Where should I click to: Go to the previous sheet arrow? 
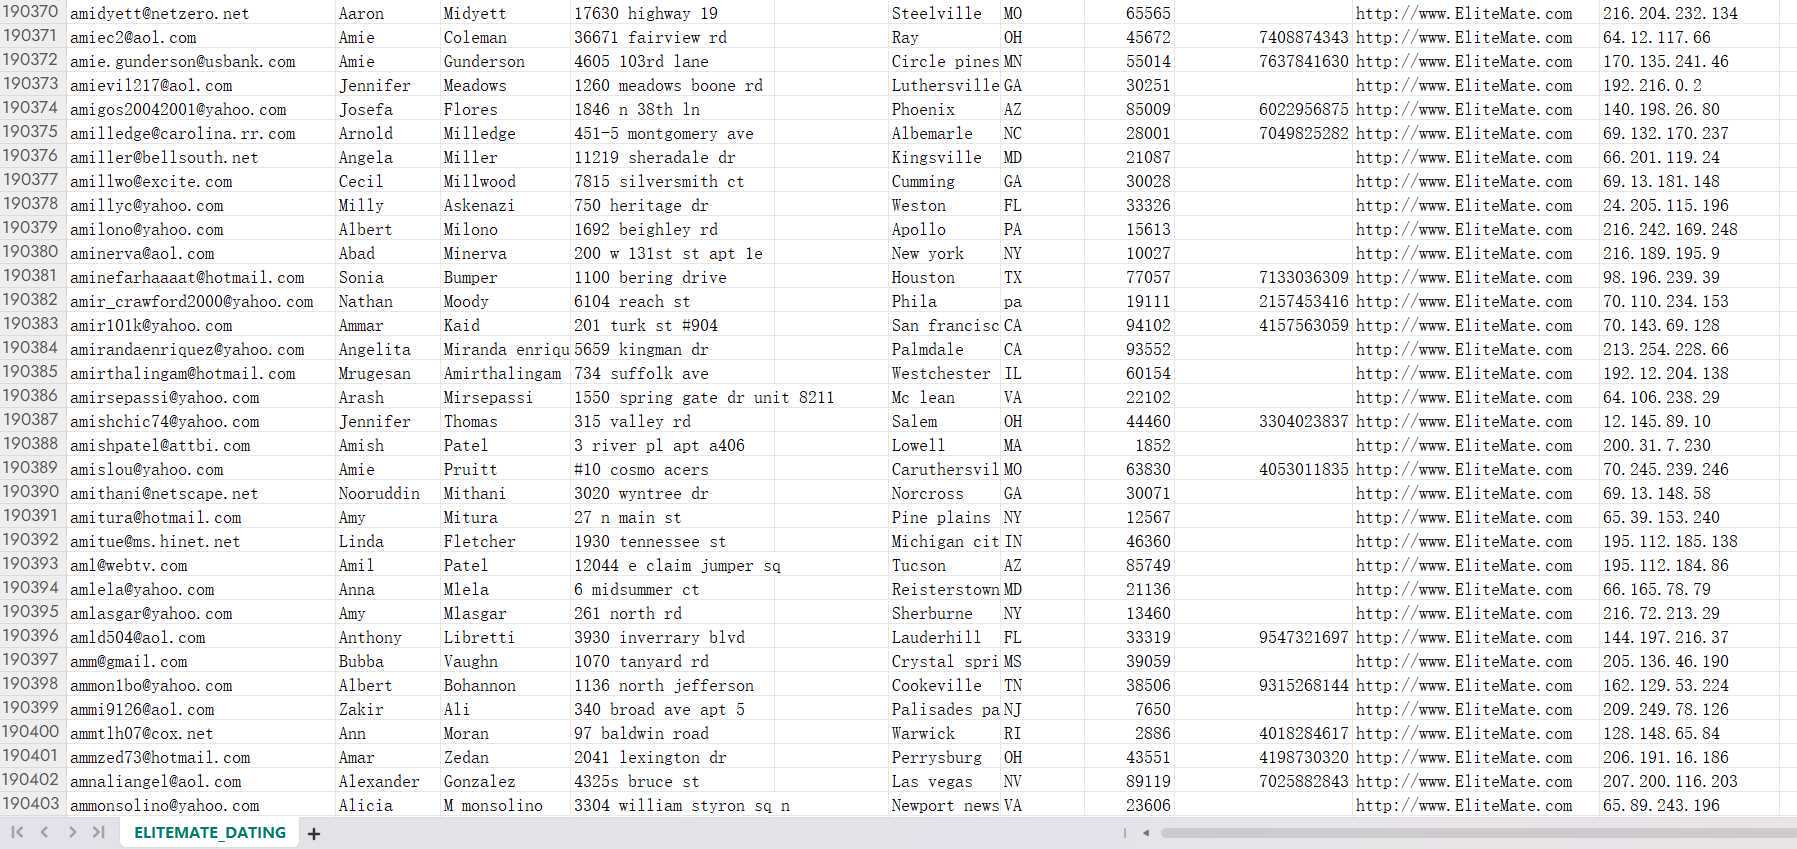(x=44, y=832)
